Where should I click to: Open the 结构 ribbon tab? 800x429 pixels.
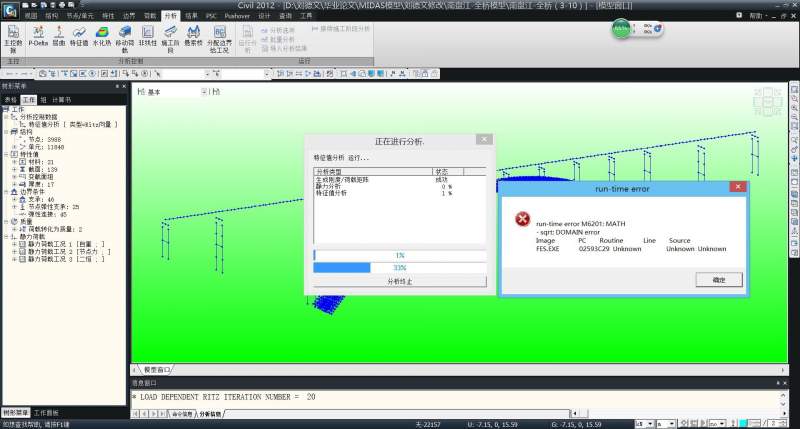point(52,16)
